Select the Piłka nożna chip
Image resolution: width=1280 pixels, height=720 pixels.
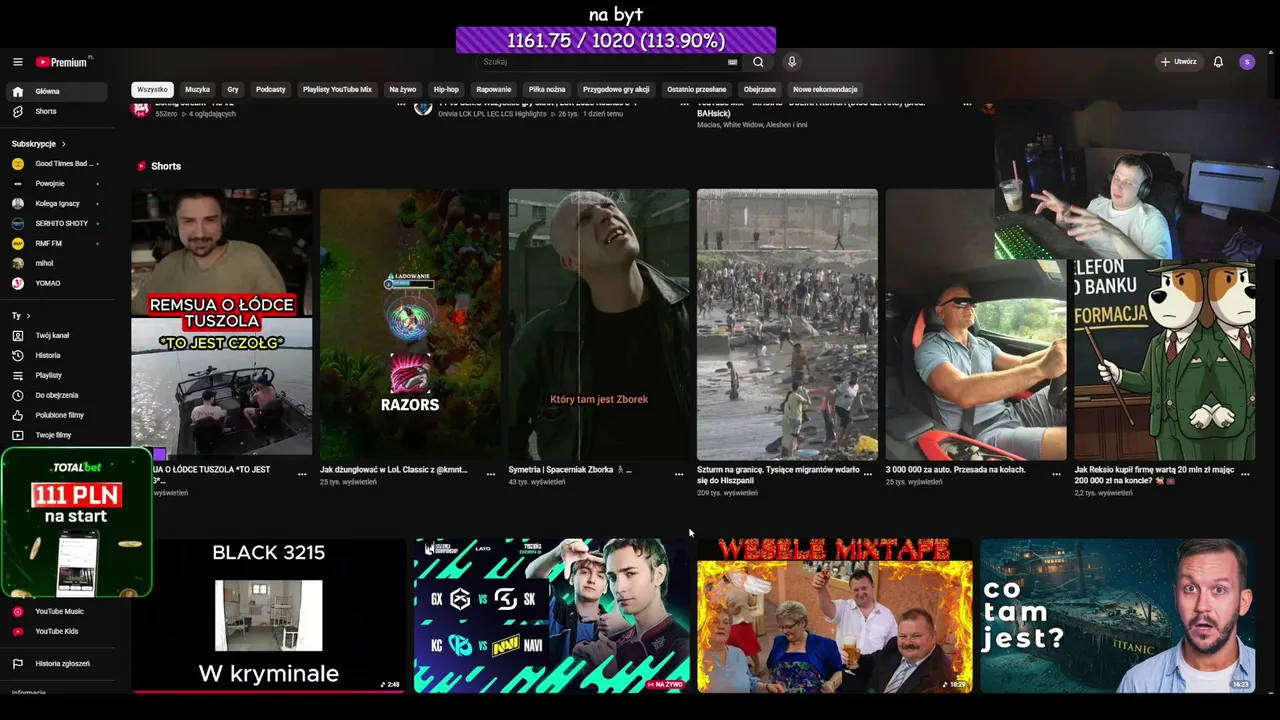547,89
